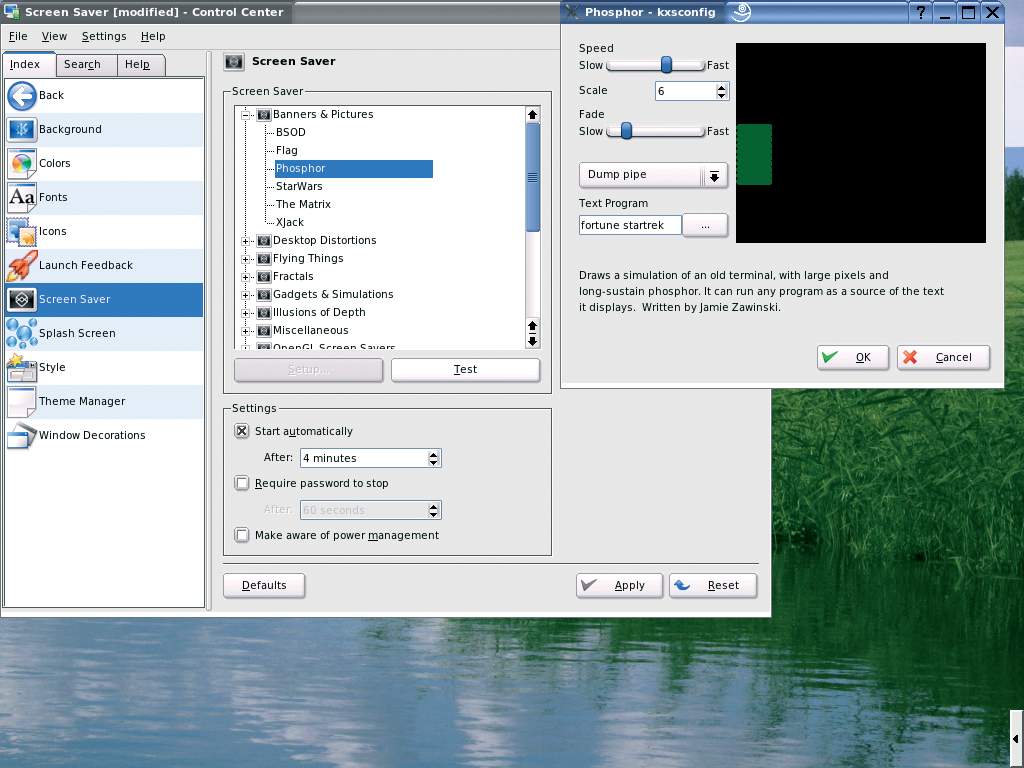
Task: Open the View menu
Action: pos(54,37)
